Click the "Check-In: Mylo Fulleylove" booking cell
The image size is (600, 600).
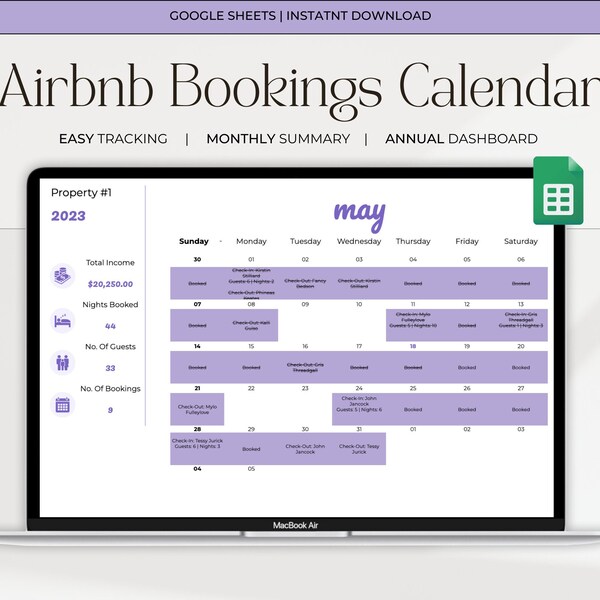(413, 325)
